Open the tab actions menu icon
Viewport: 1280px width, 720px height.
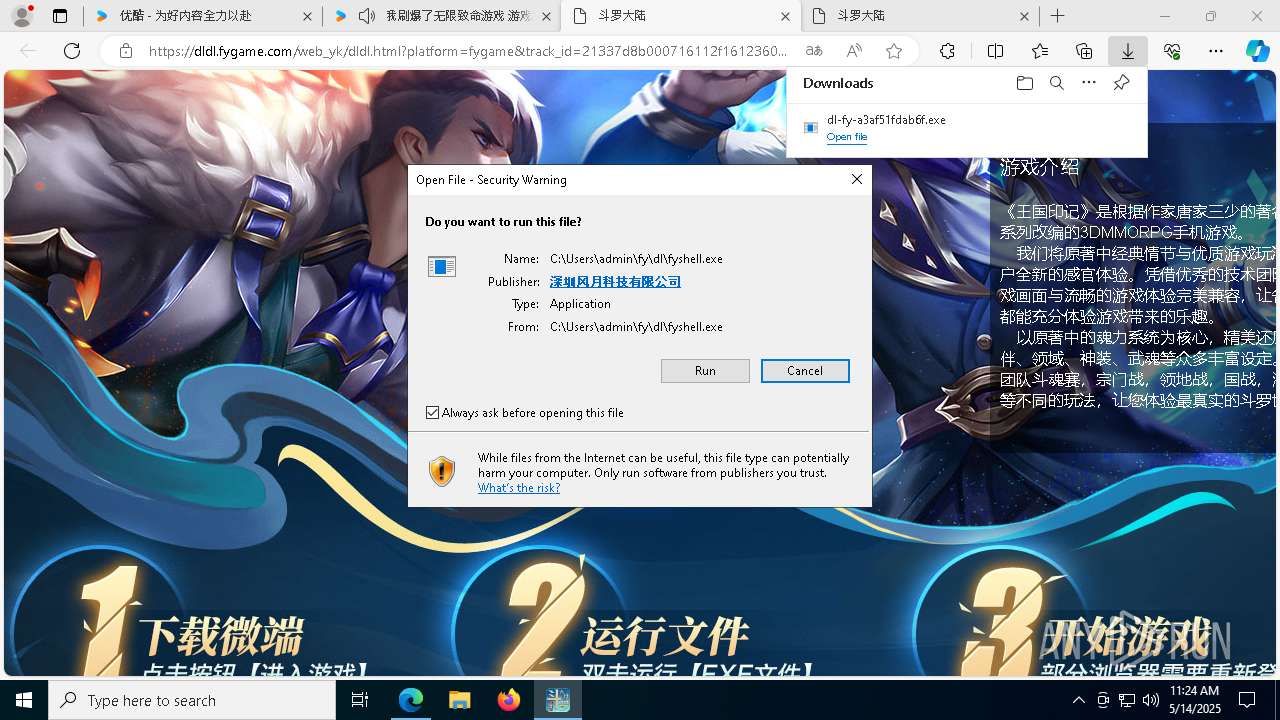tap(60, 16)
